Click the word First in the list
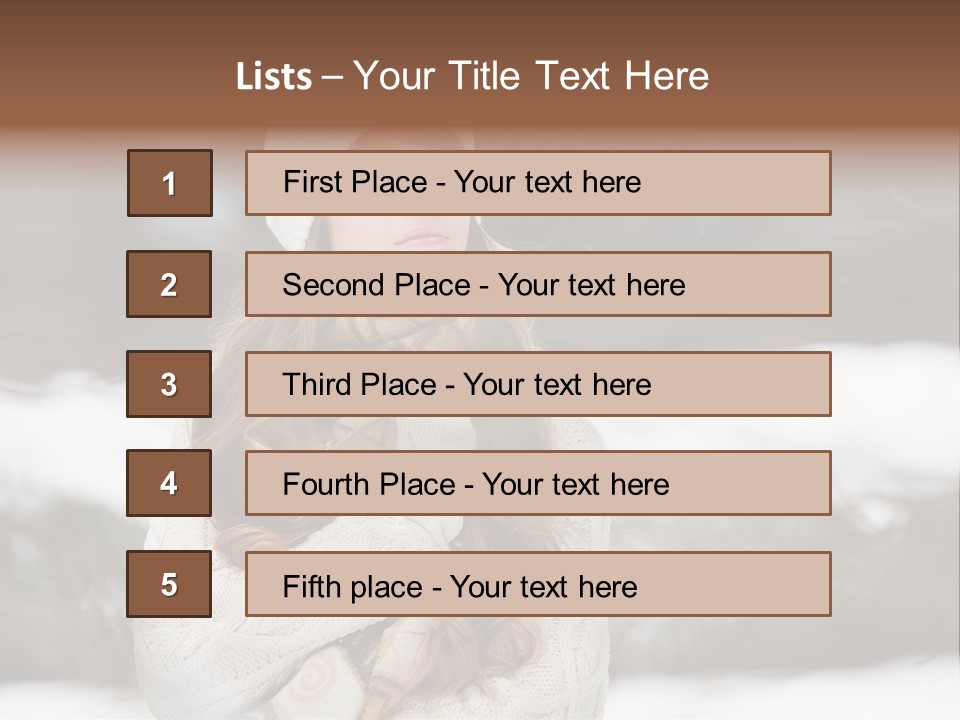 [x=312, y=182]
